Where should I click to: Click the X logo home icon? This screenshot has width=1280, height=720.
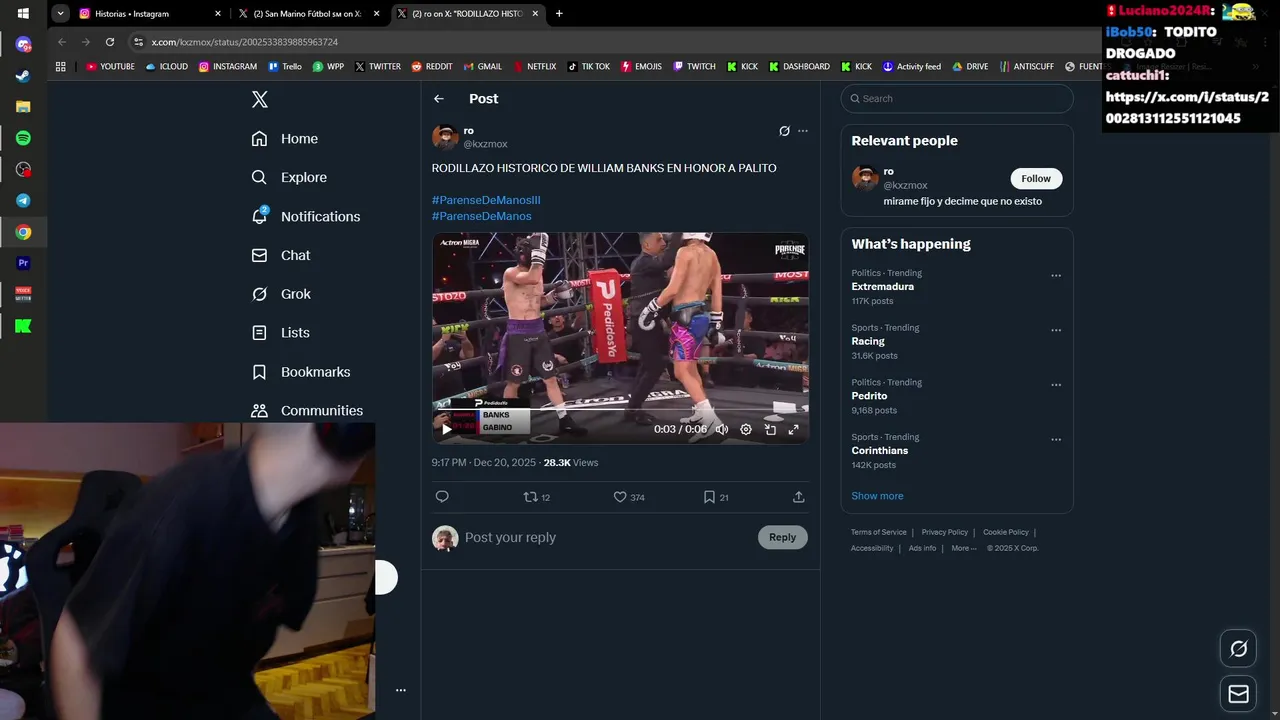[260, 99]
